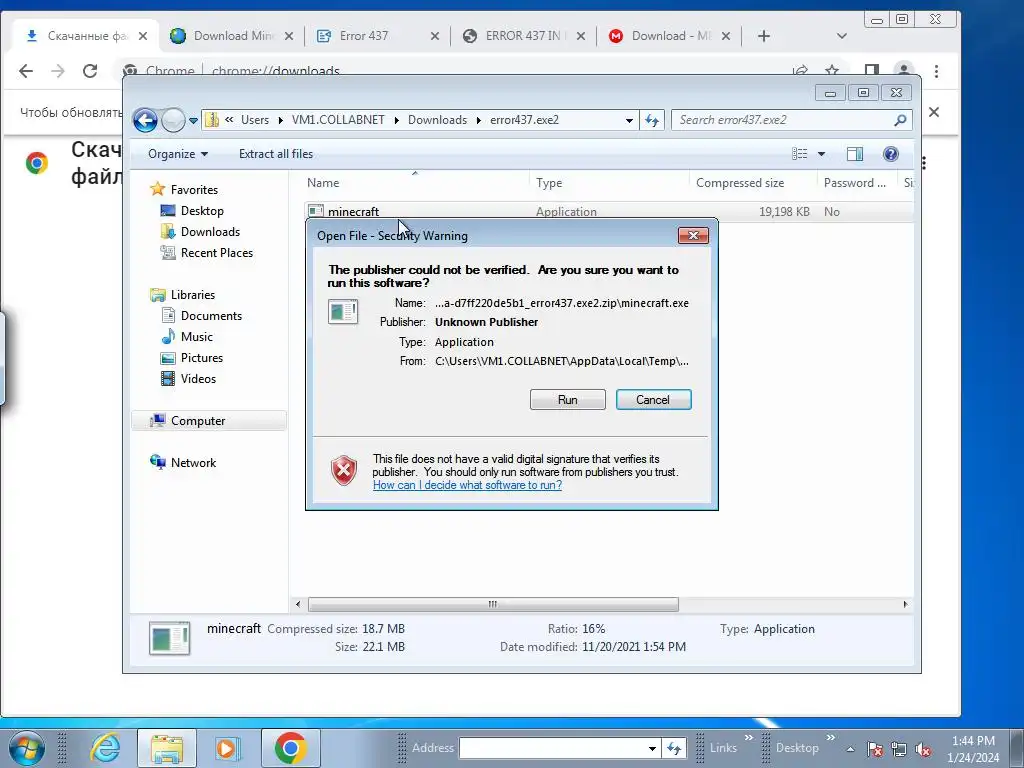This screenshot has height=768, width=1024.
Task: Open the Videos library
Action: pos(198,379)
